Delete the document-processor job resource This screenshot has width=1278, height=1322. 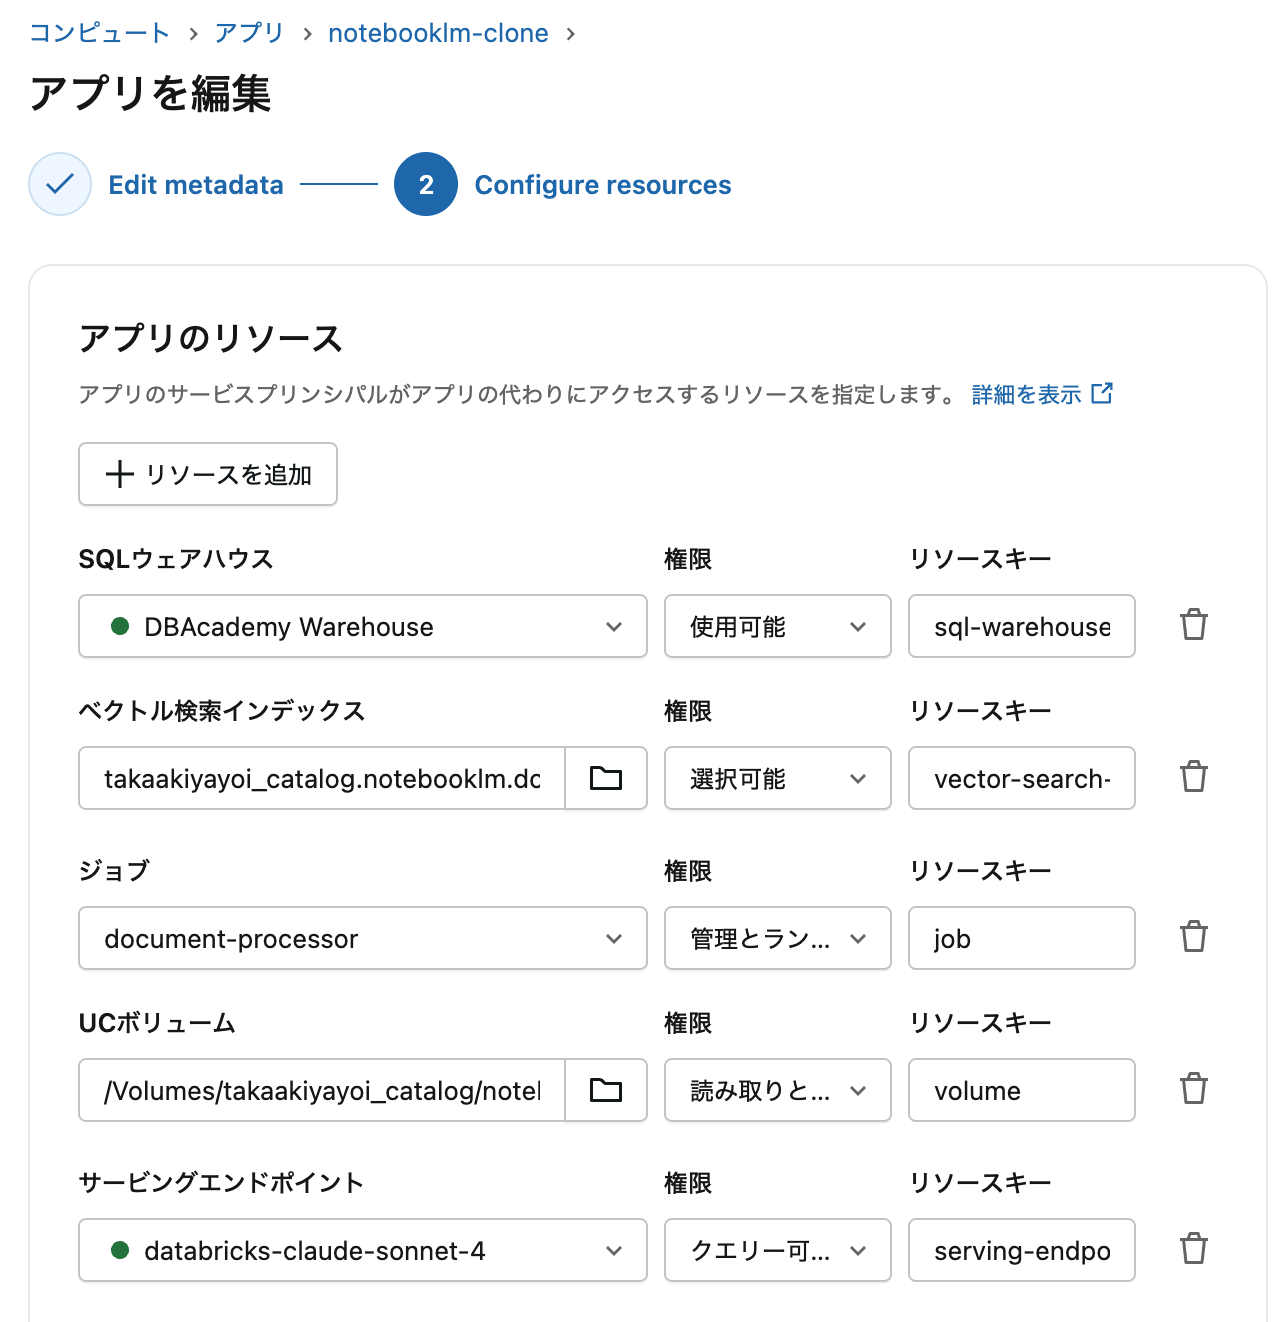(1193, 937)
